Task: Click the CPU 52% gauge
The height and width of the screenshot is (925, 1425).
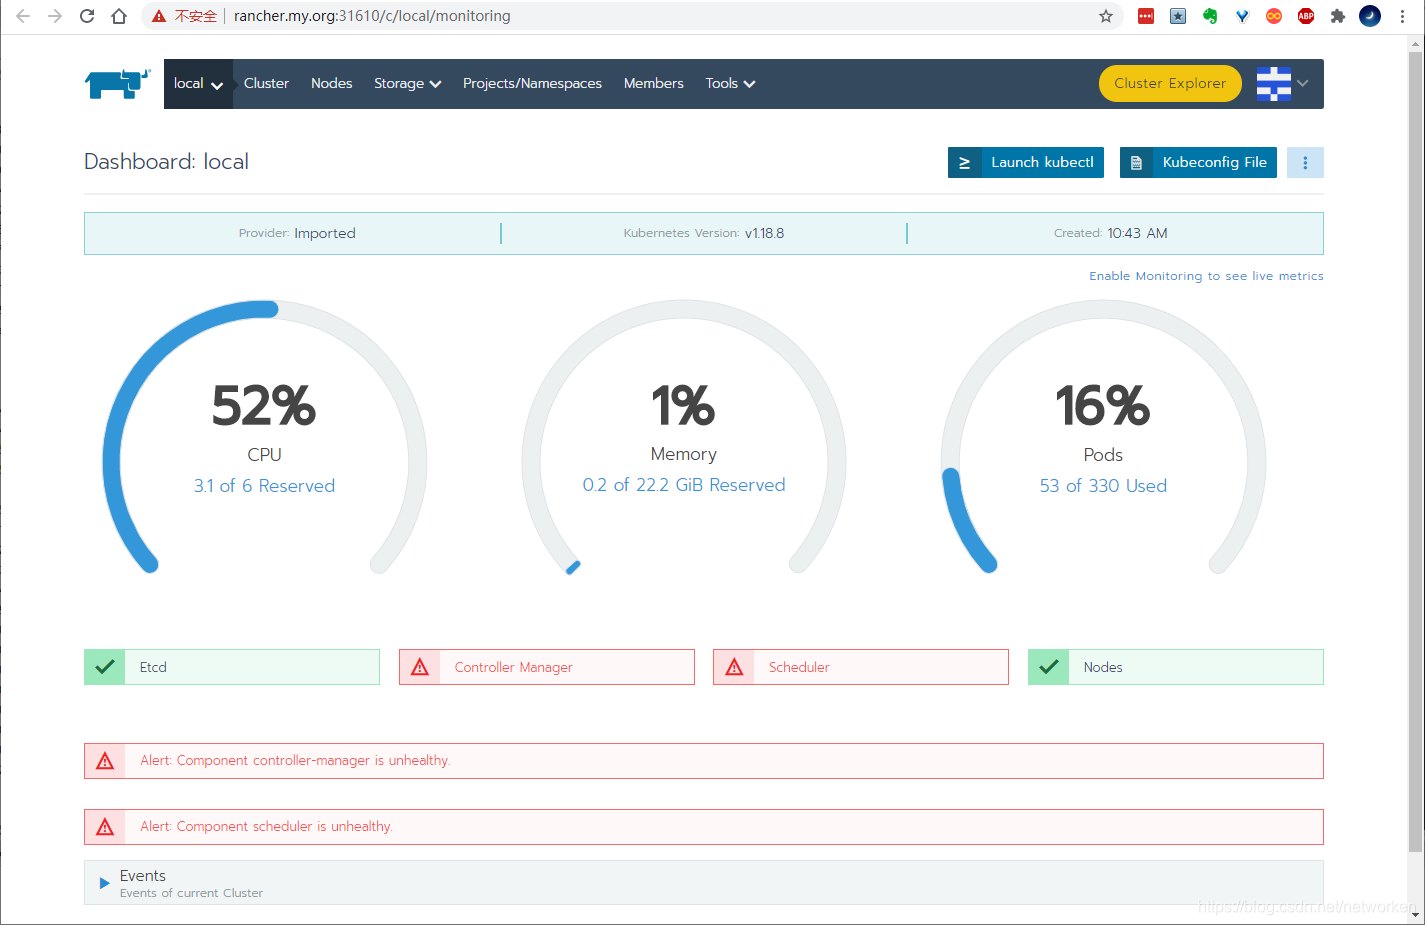Action: [x=265, y=438]
